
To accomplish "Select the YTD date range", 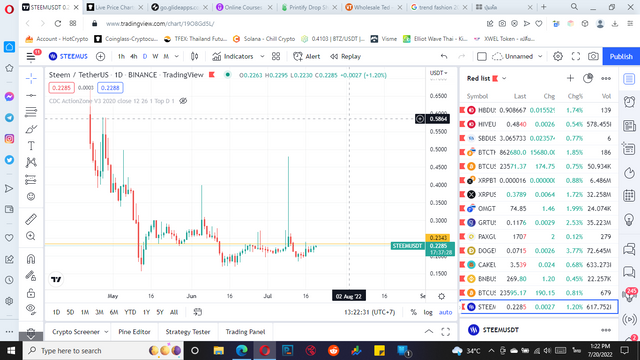I will pos(130,312).
